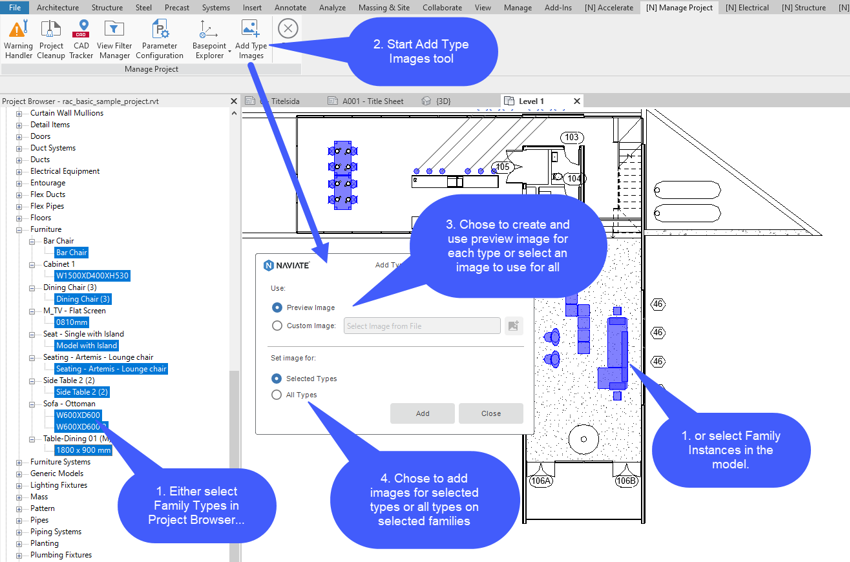The width and height of the screenshot is (850, 562).
Task: Expand the Pipes category node
Action: [19, 520]
